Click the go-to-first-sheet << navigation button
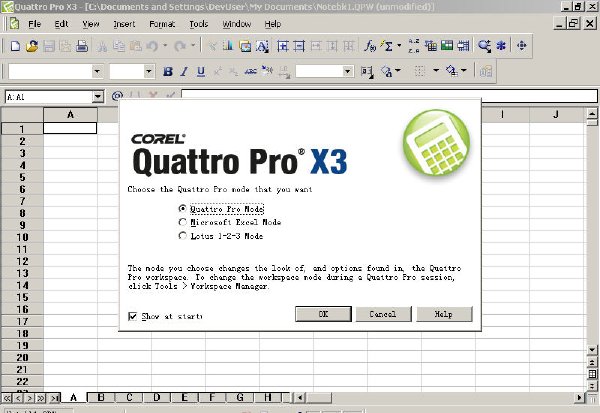Screen dimensions: 600x413 (7, 398)
